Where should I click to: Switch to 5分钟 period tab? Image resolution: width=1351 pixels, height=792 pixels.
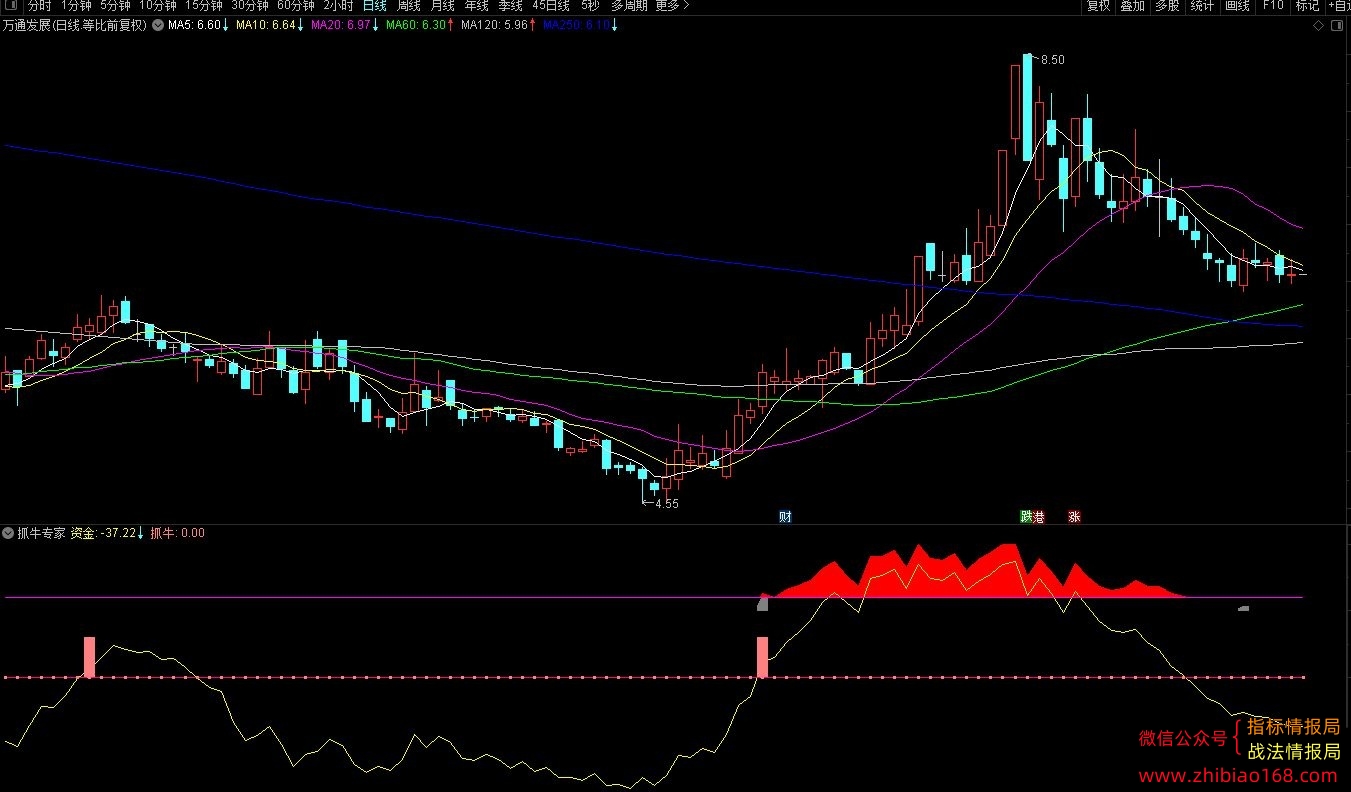pyautogui.click(x=116, y=6)
